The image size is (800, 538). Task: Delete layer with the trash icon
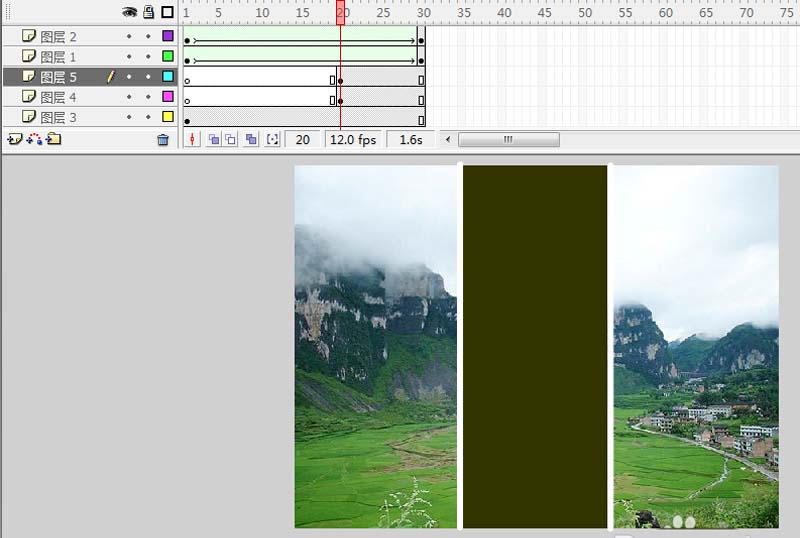coord(163,139)
